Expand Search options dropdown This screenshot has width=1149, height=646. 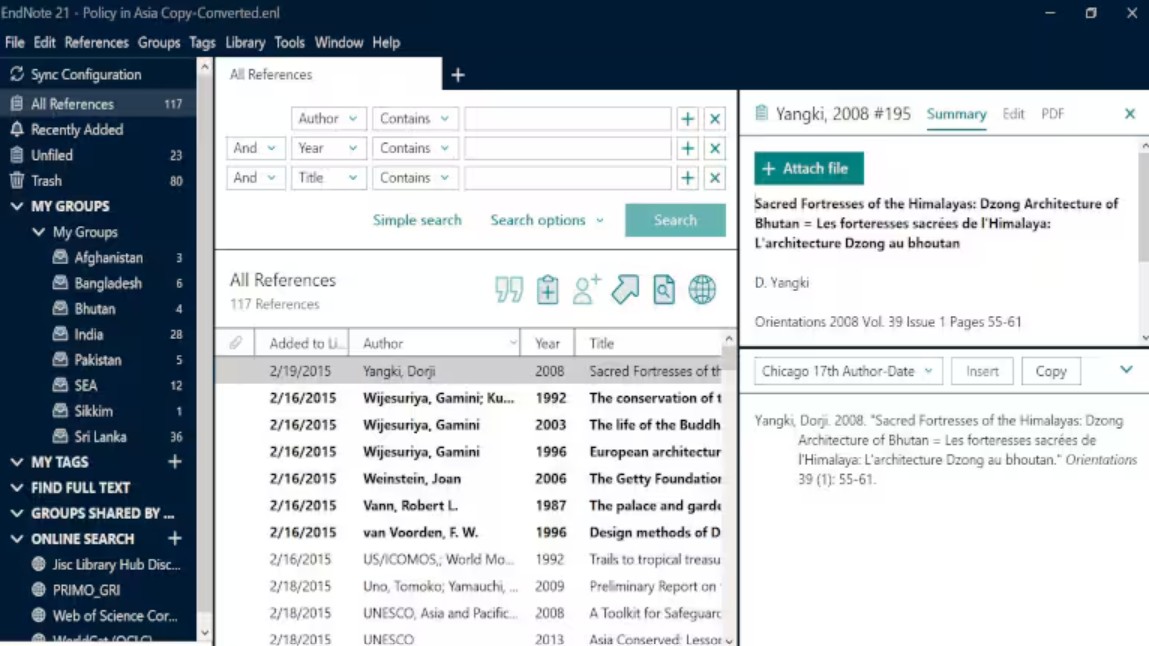(546, 220)
